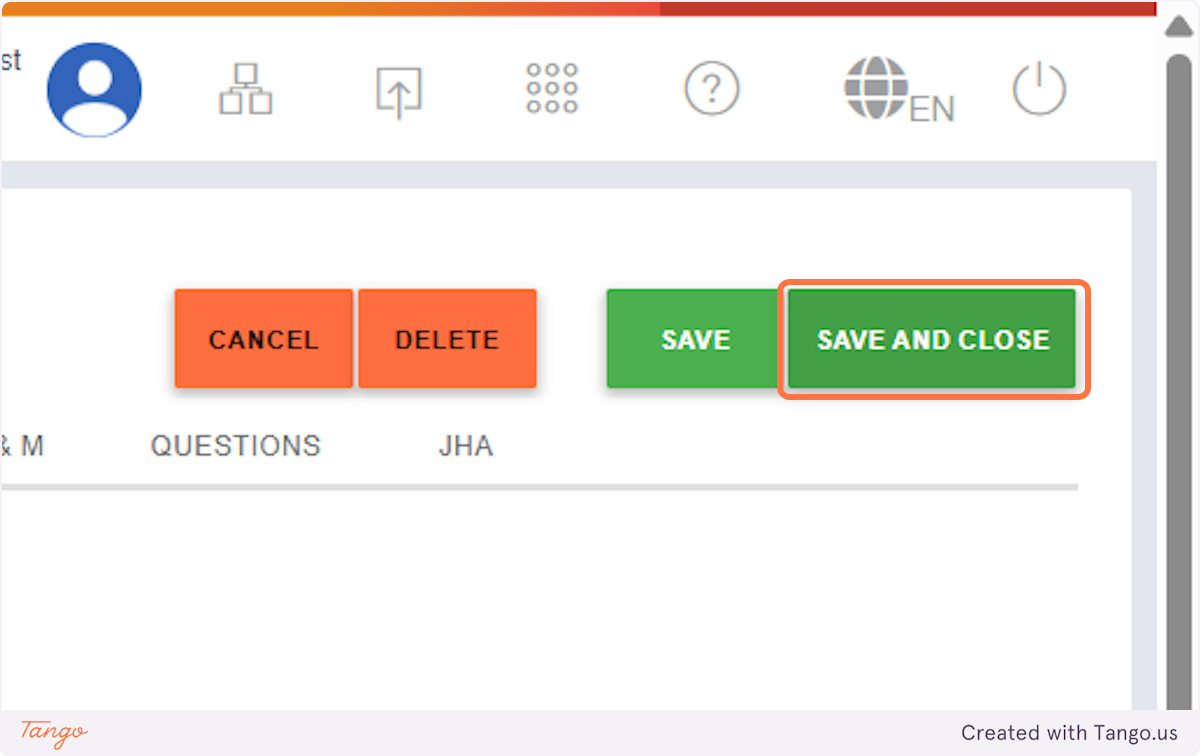The image size is (1200, 756).
Task: Open help via the question mark icon
Action: [x=711, y=90]
